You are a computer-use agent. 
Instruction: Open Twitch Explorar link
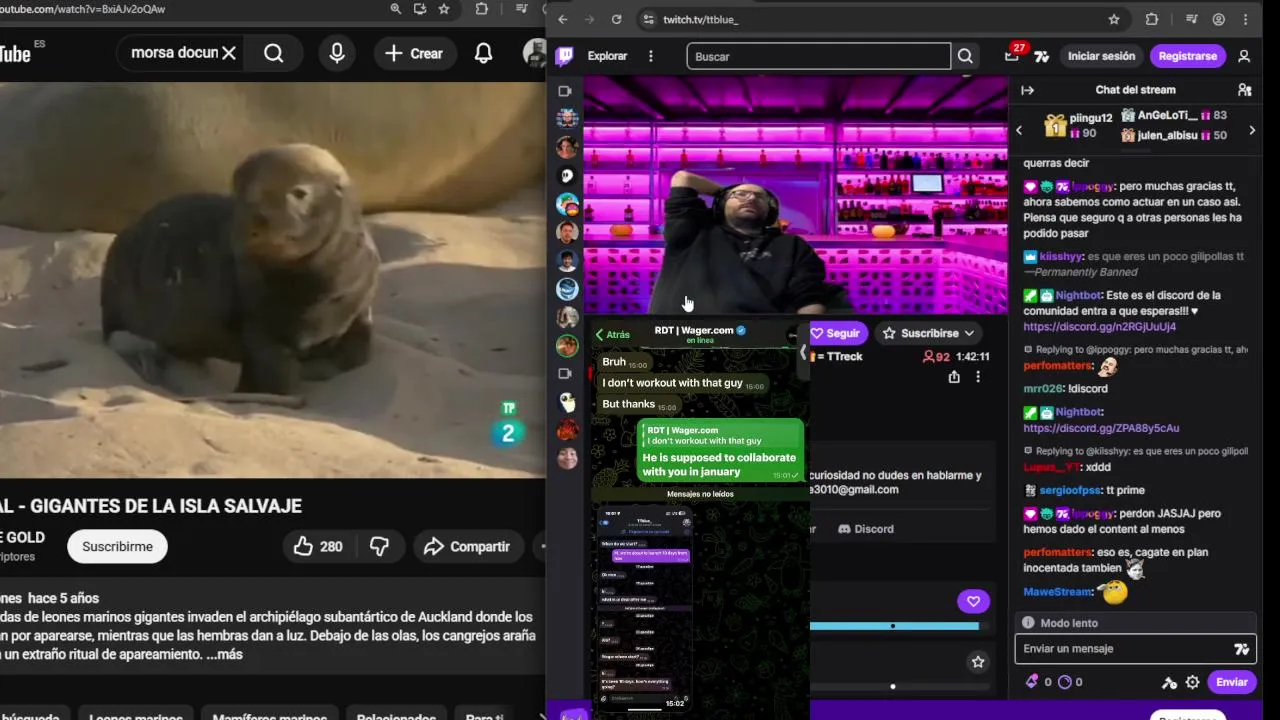(607, 56)
